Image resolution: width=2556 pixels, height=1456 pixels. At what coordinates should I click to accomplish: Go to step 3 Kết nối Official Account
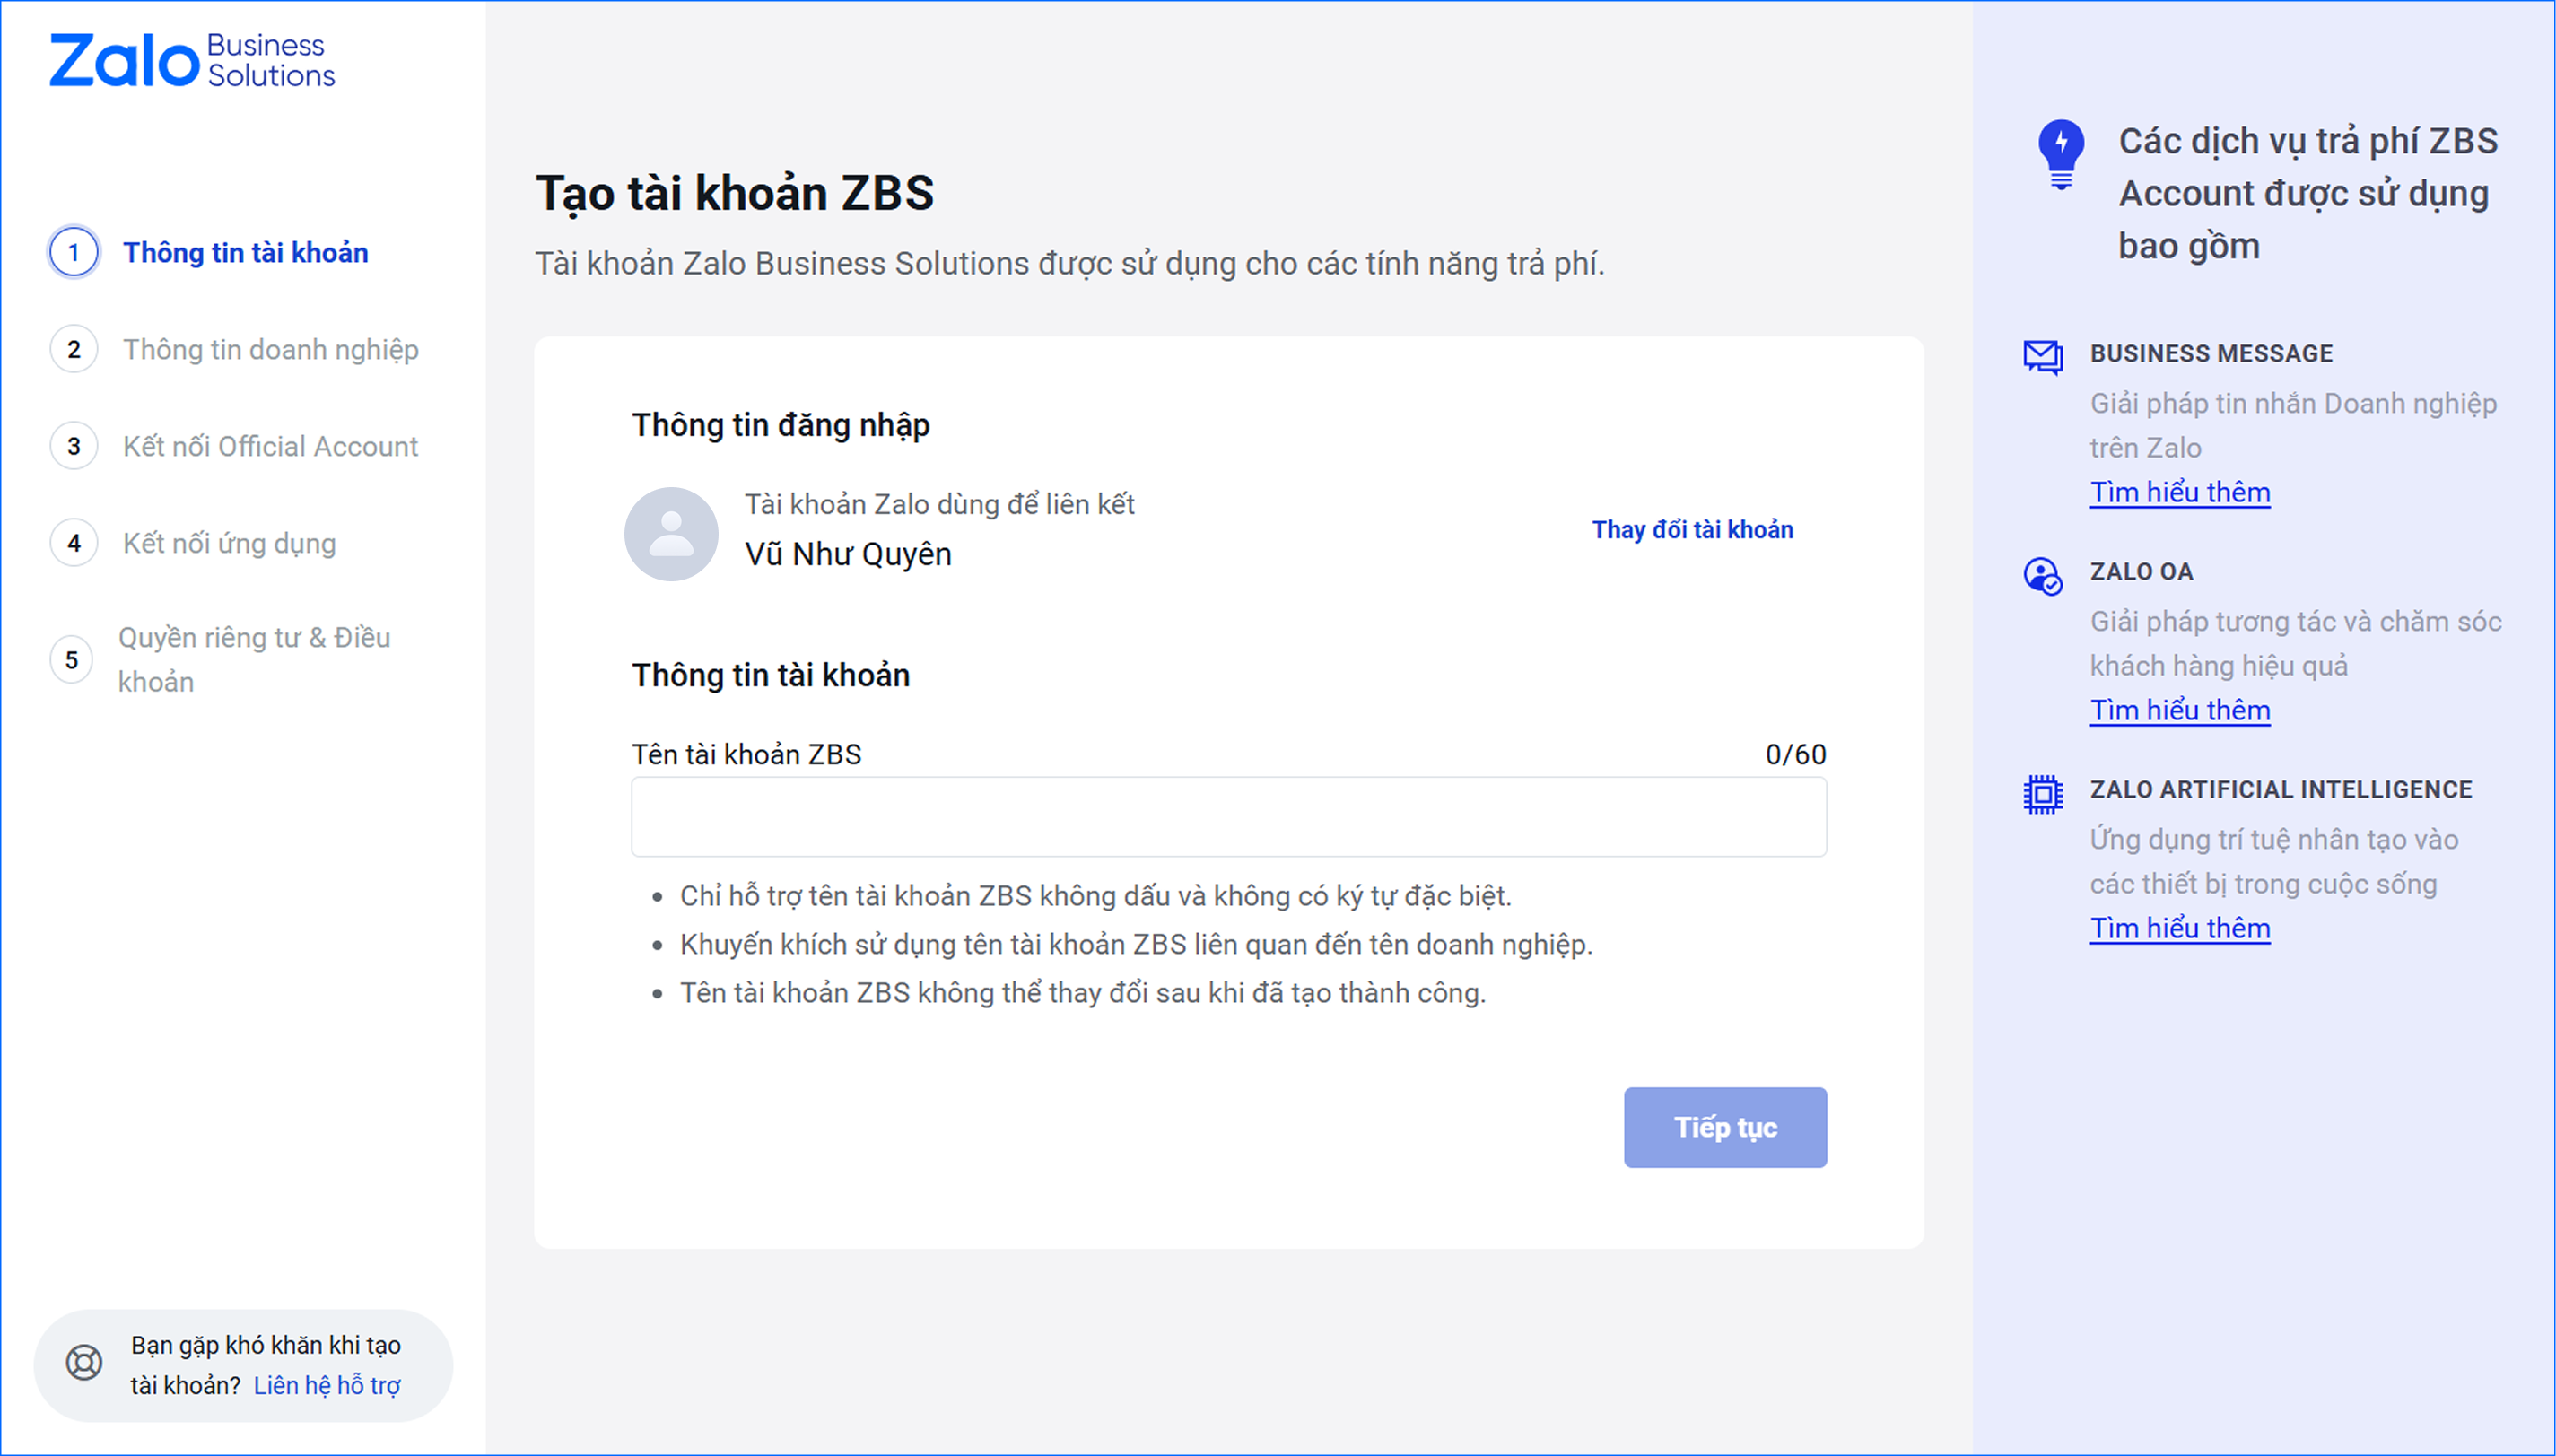(270, 447)
